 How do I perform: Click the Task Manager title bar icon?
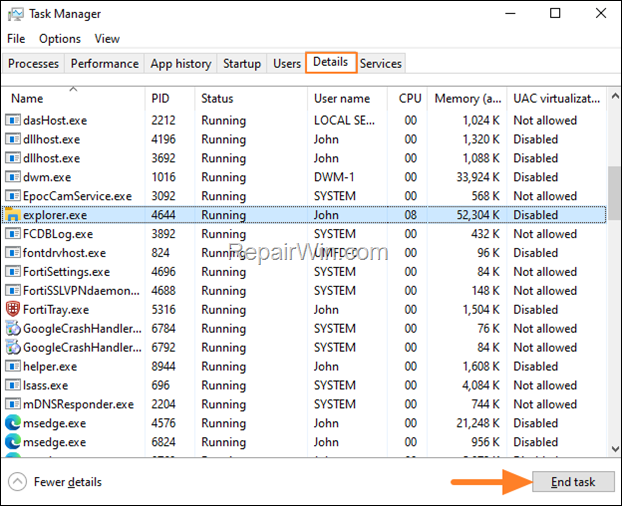pos(16,14)
